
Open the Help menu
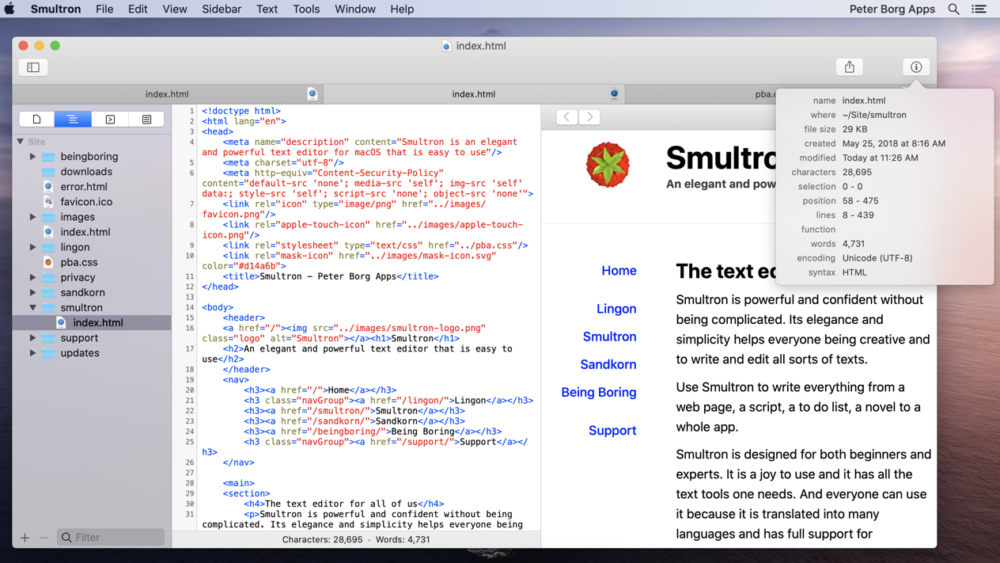(402, 9)
